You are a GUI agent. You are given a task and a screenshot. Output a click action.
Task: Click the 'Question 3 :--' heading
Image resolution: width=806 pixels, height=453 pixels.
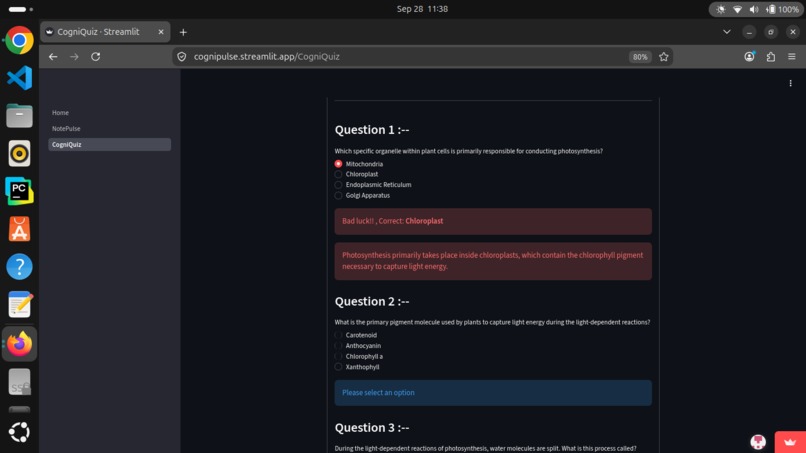(x=372, y=427)
